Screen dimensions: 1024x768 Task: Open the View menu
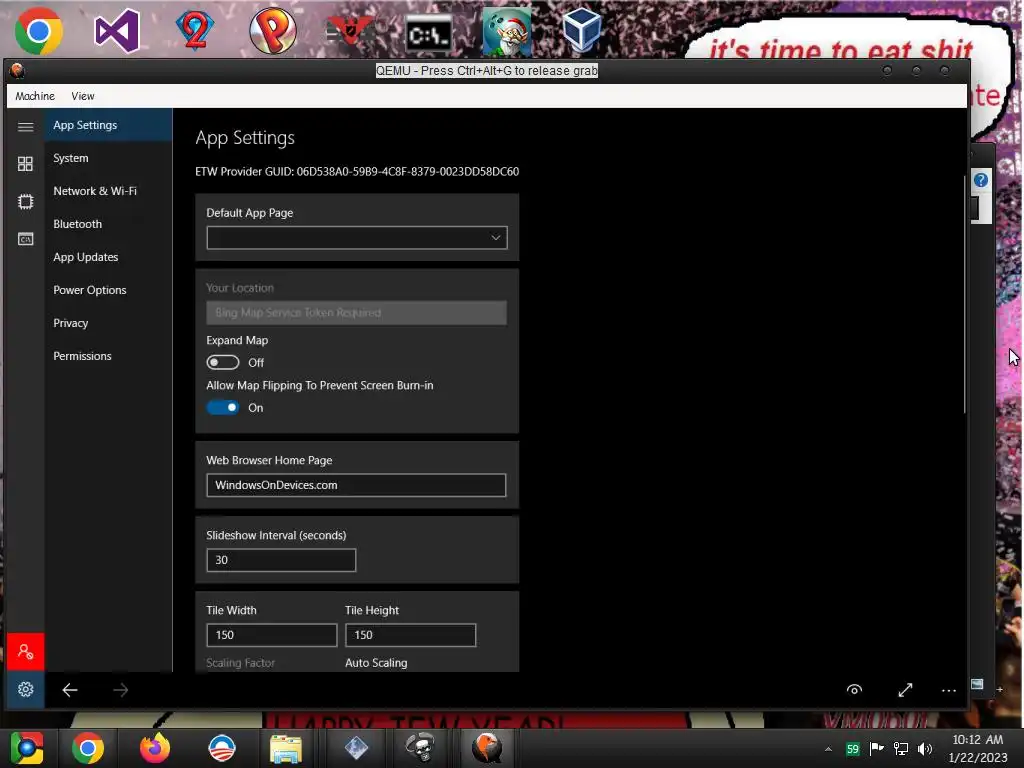tap(83, 96)
